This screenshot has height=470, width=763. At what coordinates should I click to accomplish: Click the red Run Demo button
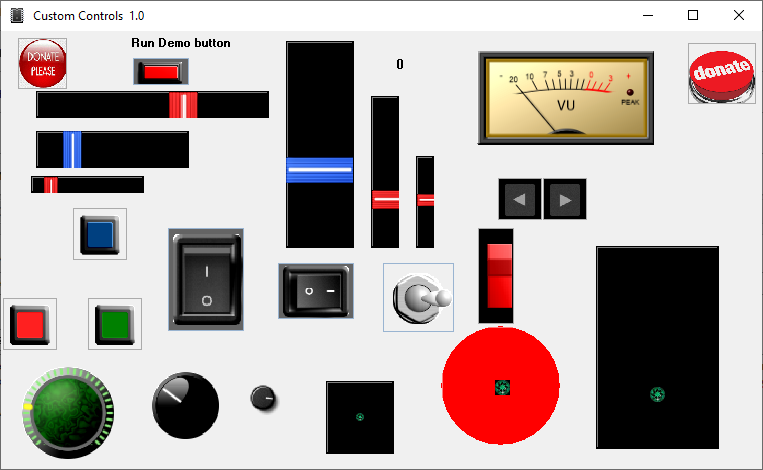160,72
